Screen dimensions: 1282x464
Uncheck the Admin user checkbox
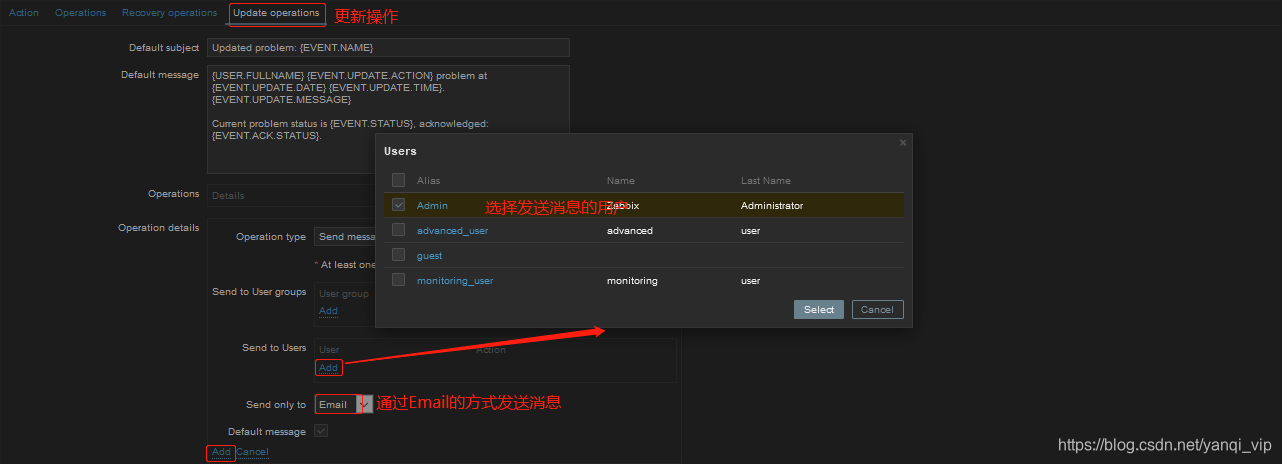tap(399, 205)
